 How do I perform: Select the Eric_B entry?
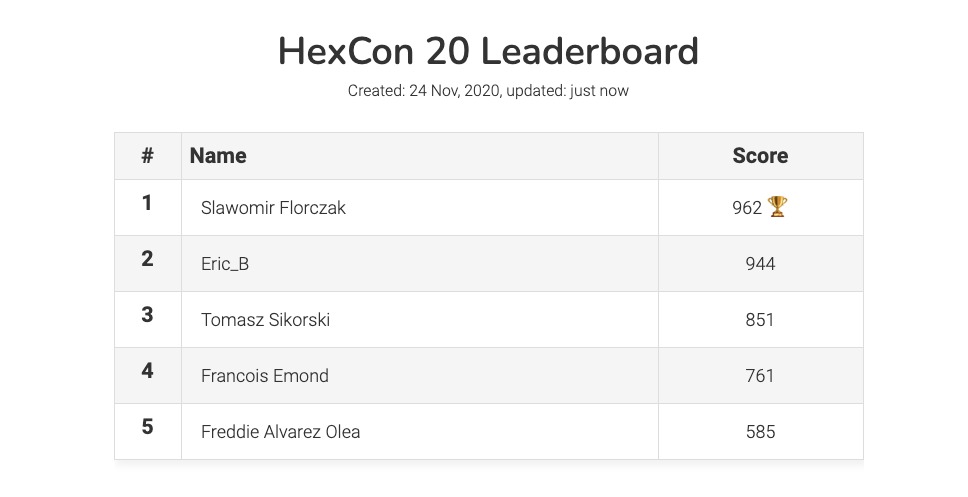click(225, 264)
